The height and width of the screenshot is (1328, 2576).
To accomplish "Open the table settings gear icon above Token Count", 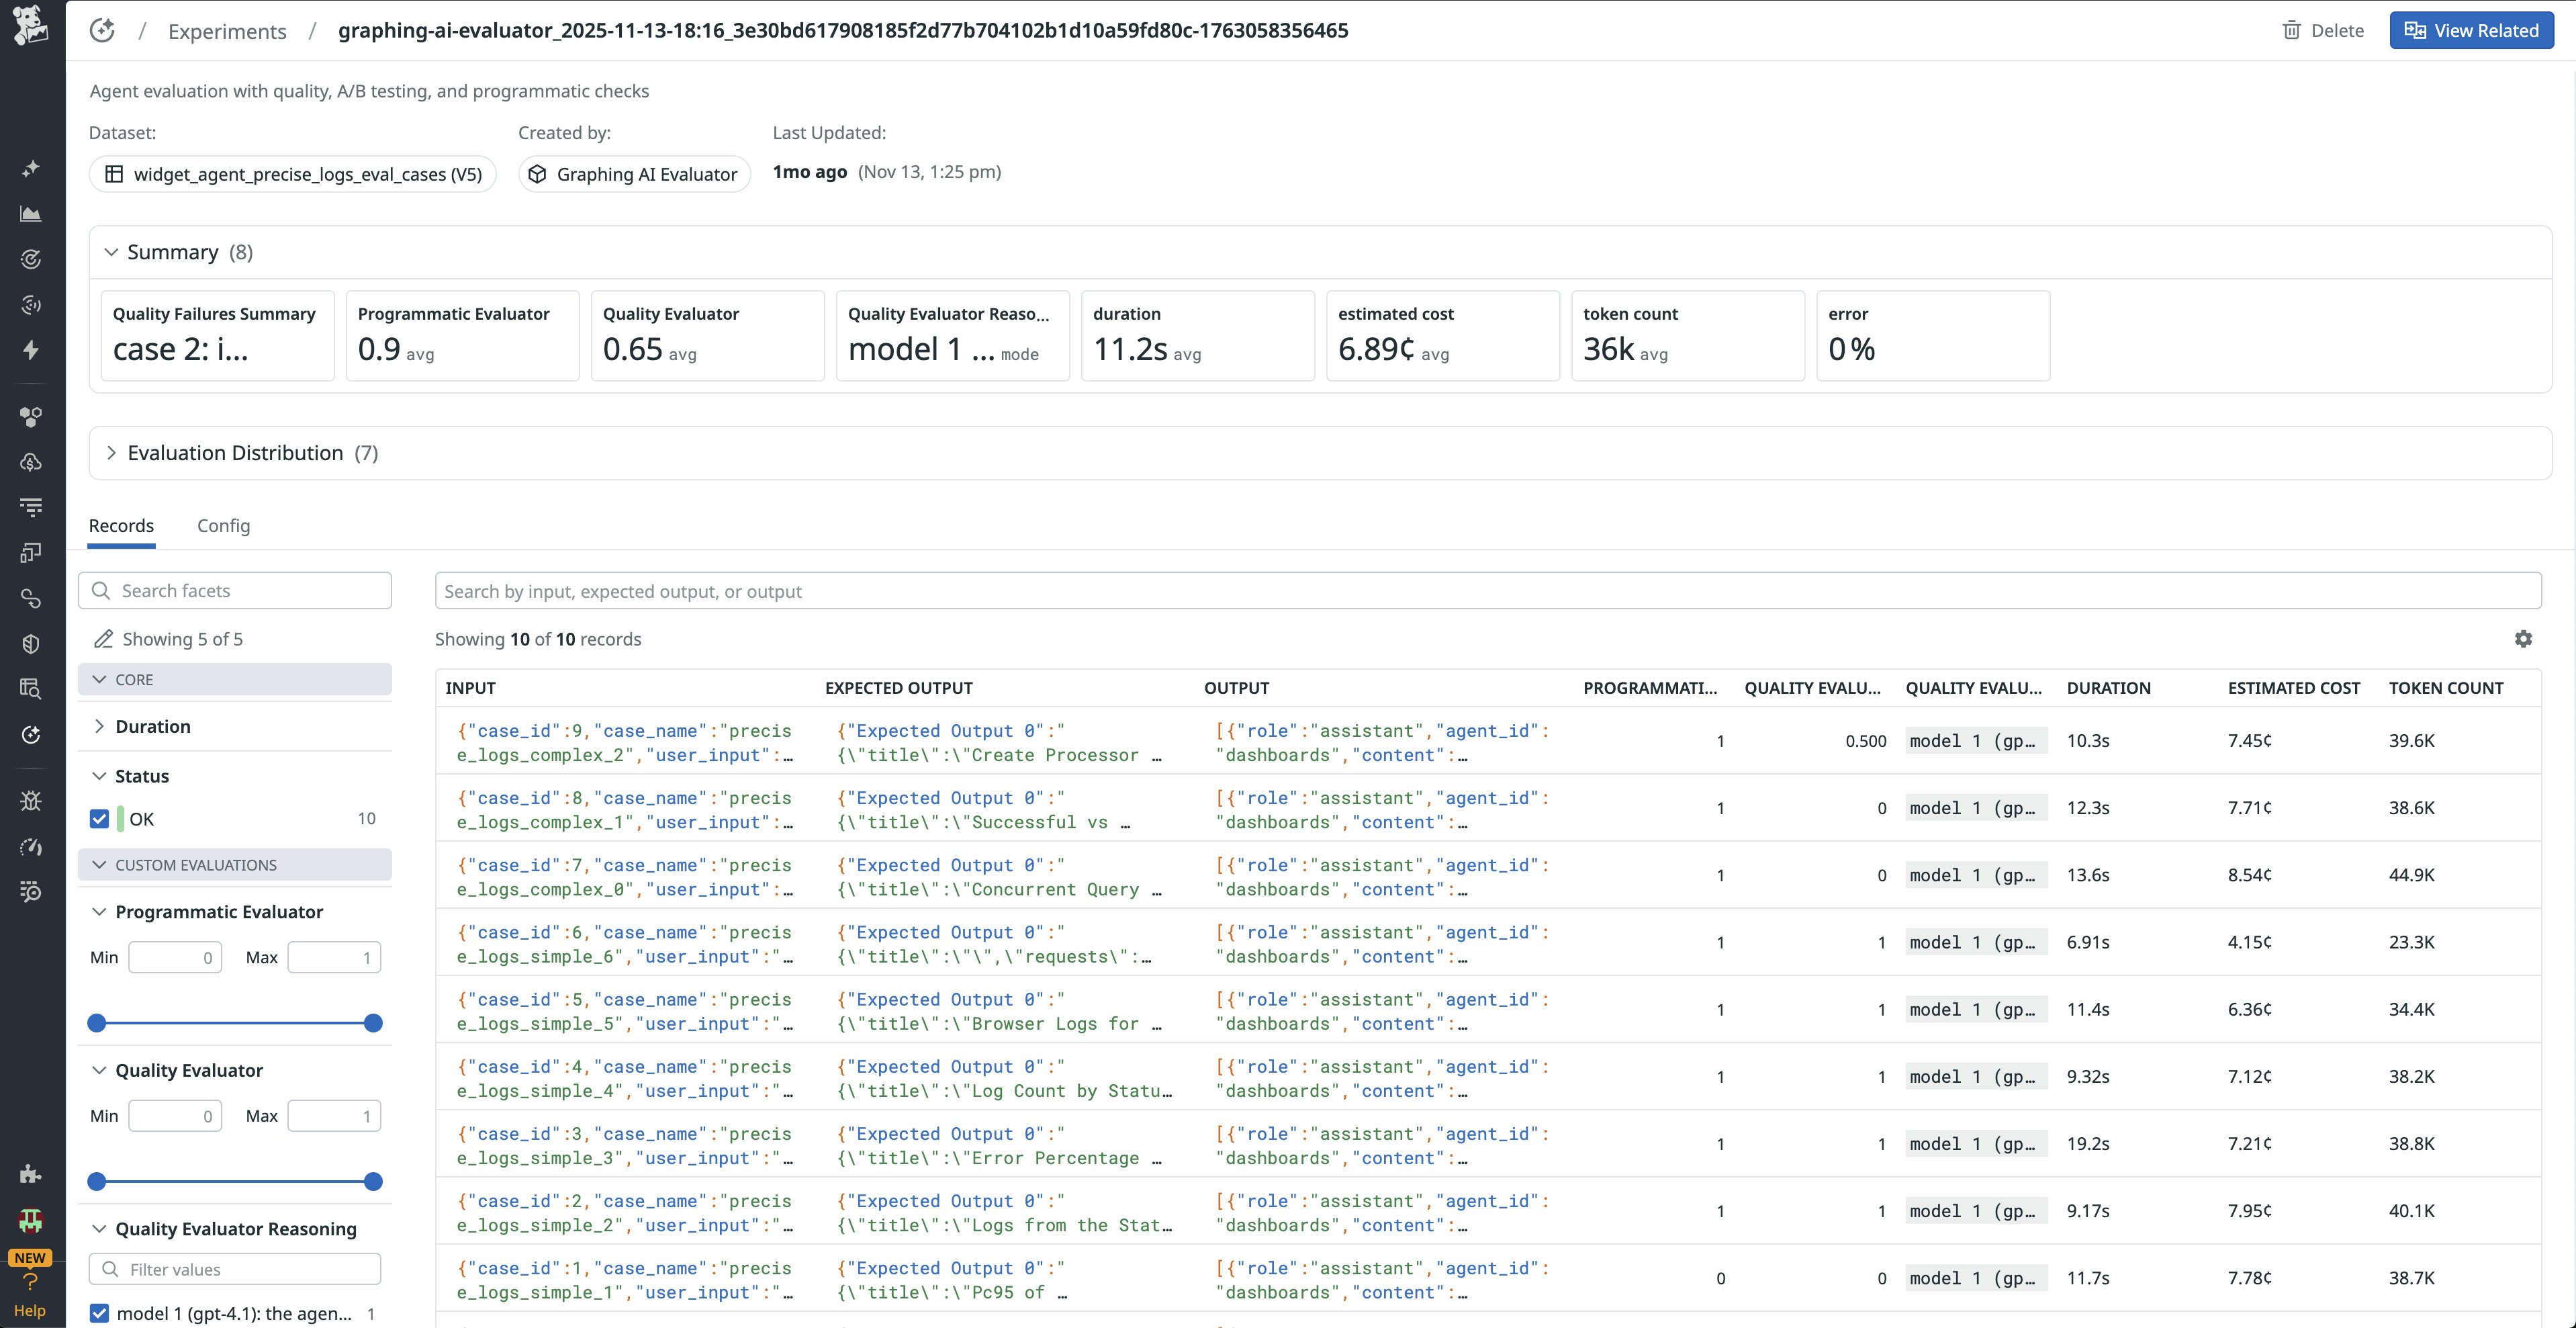I will [2524, 638].
